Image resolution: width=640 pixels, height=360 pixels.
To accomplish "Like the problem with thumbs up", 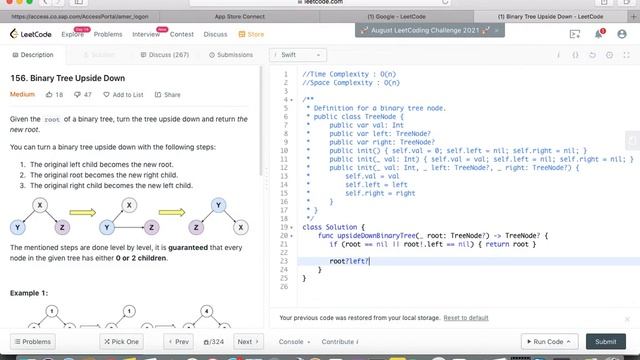I will (x=49, y=95).
